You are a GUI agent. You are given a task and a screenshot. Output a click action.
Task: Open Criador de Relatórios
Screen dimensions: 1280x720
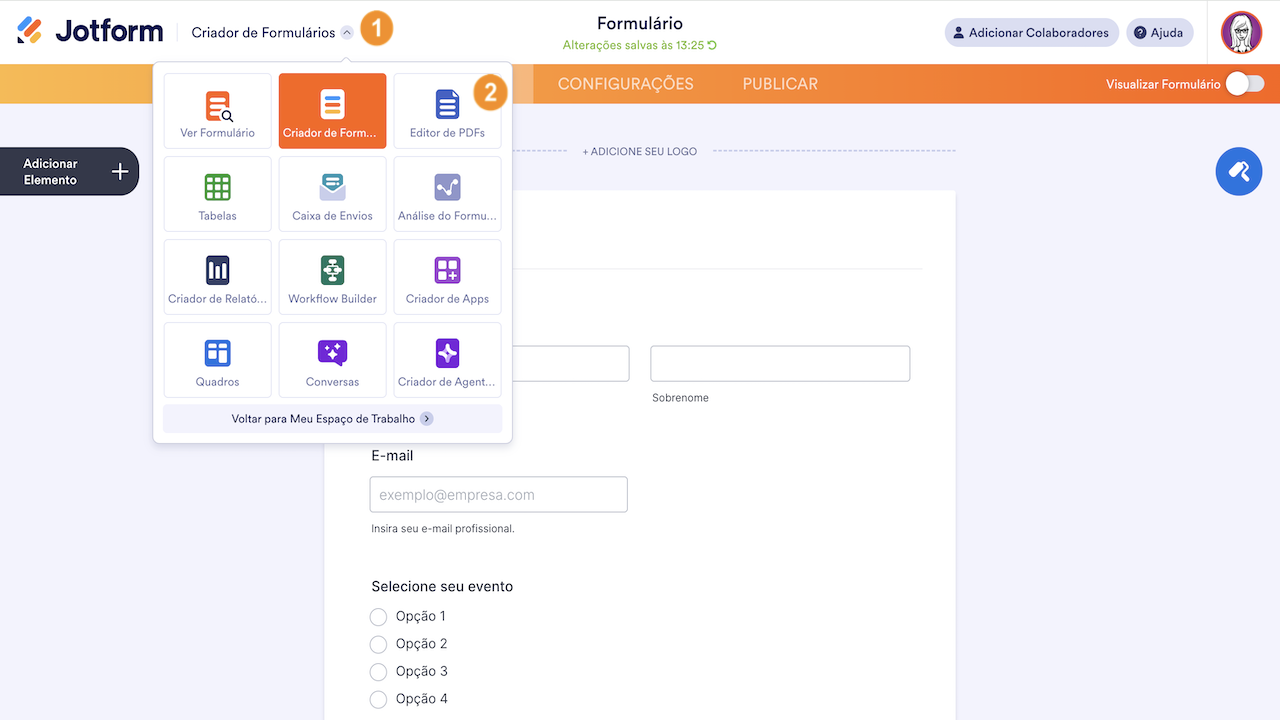pyautogui.click(x=217, y=276)
